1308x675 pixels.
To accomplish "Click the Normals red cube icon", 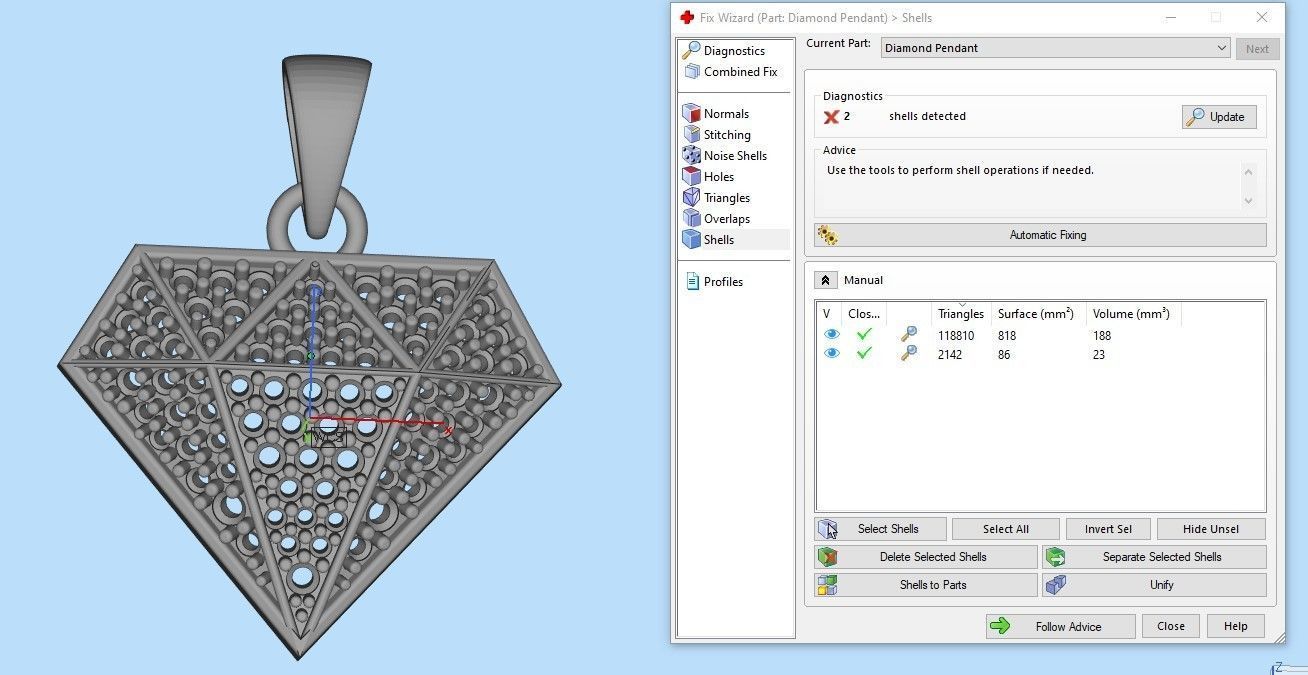I will coord(691,113).
